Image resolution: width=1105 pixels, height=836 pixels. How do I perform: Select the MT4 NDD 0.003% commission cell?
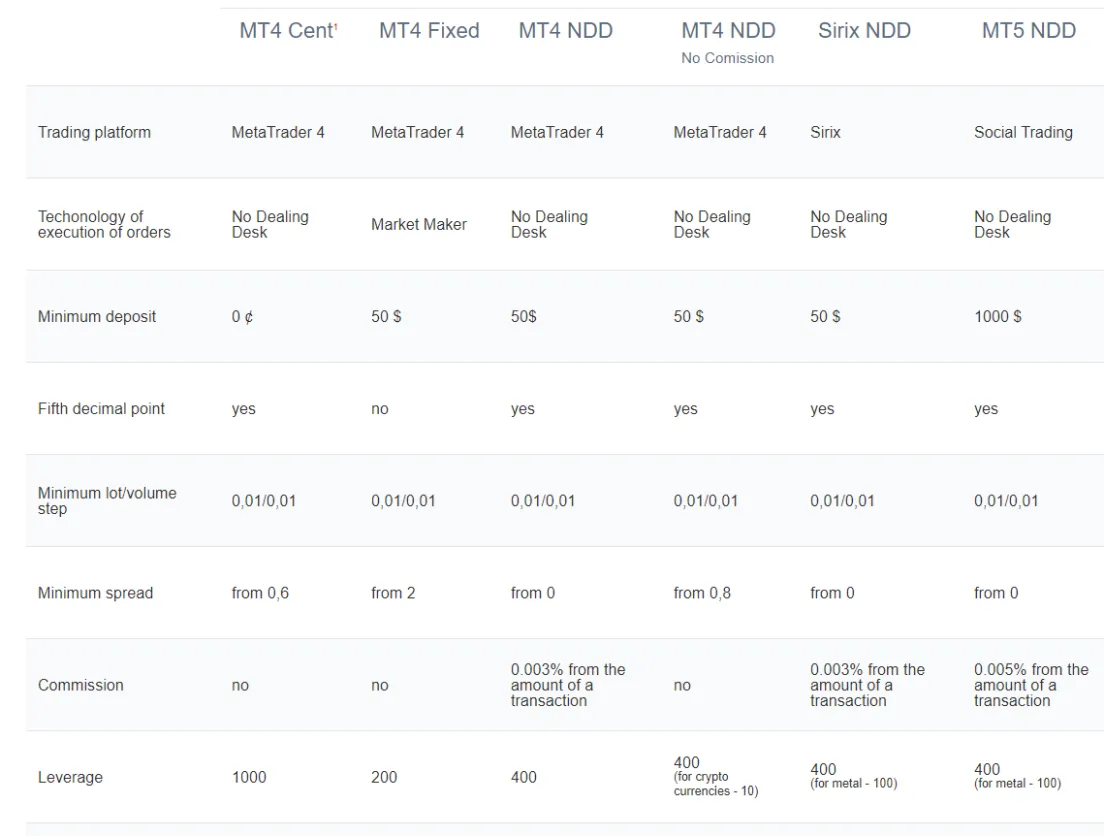568,685
